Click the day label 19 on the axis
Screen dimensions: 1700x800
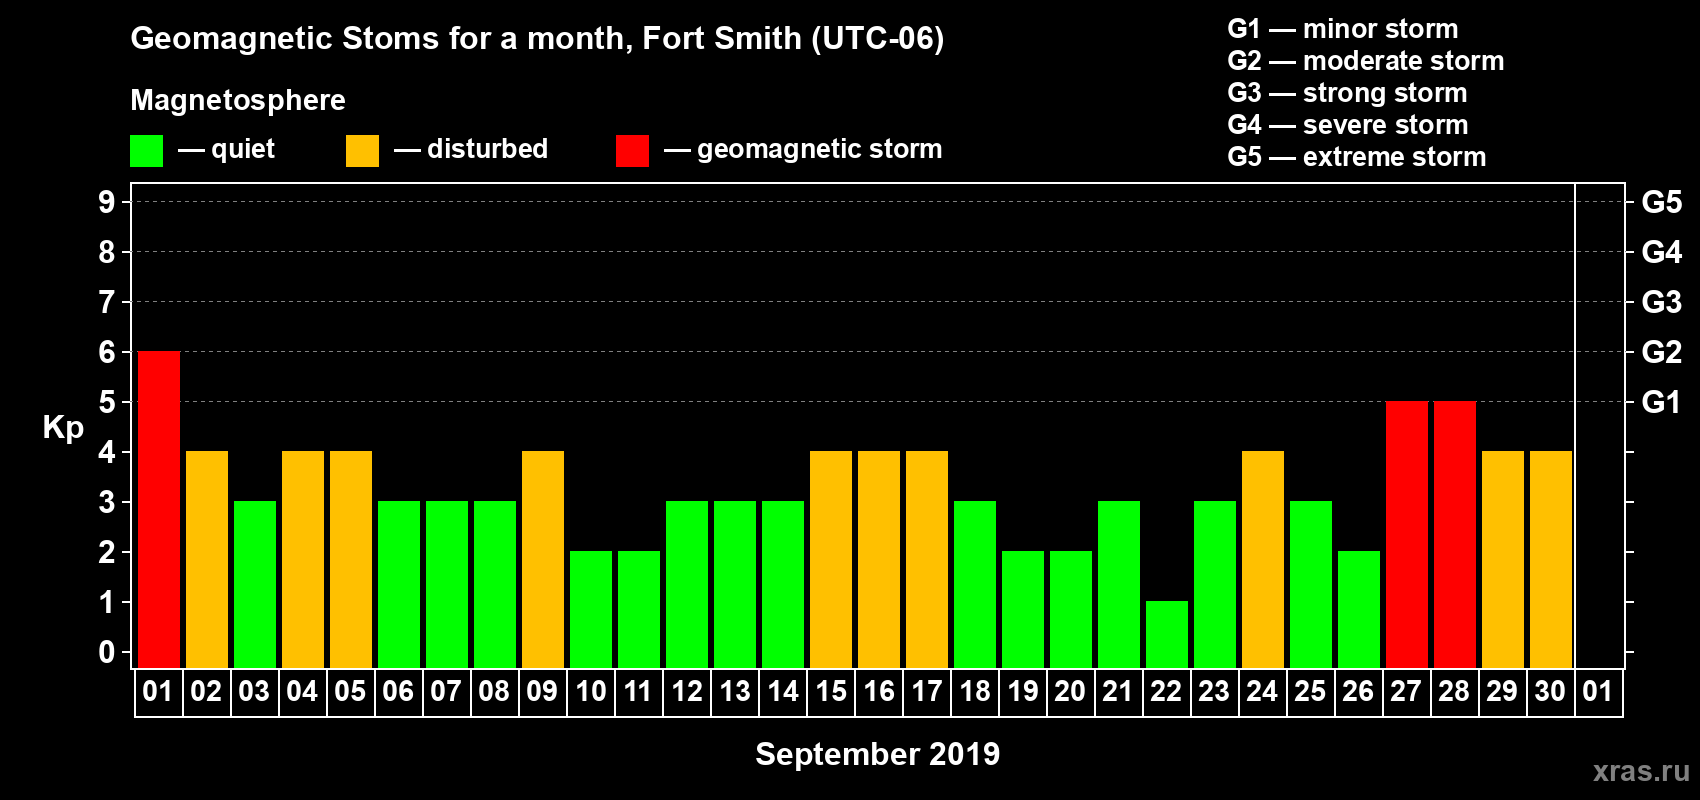pyautogui.click(x=1022, y=692)
